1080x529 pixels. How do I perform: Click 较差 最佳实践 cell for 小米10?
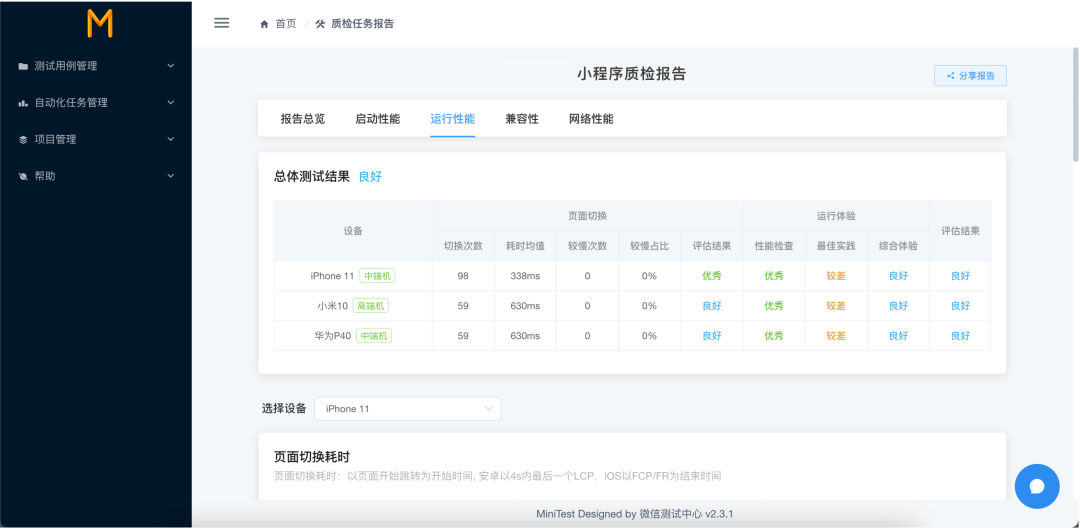[x=836, y=306]
